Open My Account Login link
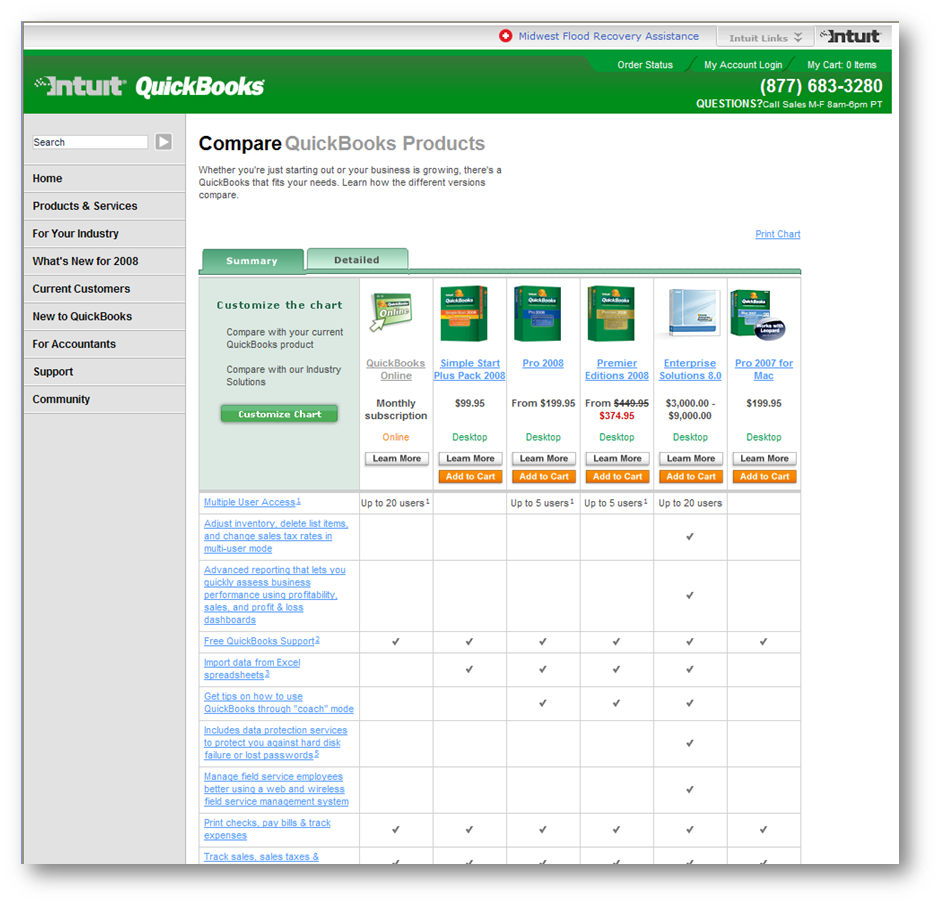 click(742, 65)
